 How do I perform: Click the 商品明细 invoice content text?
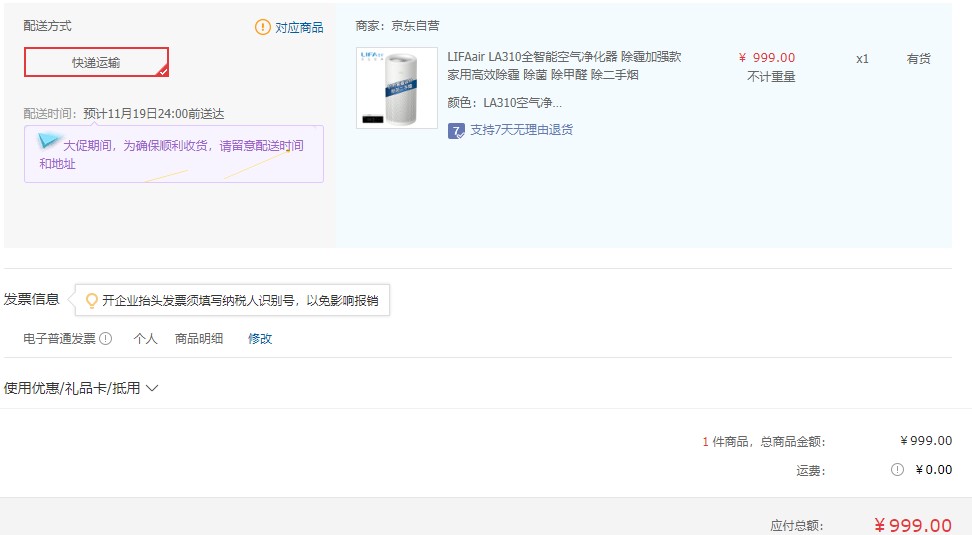click(x=199, y=338)
